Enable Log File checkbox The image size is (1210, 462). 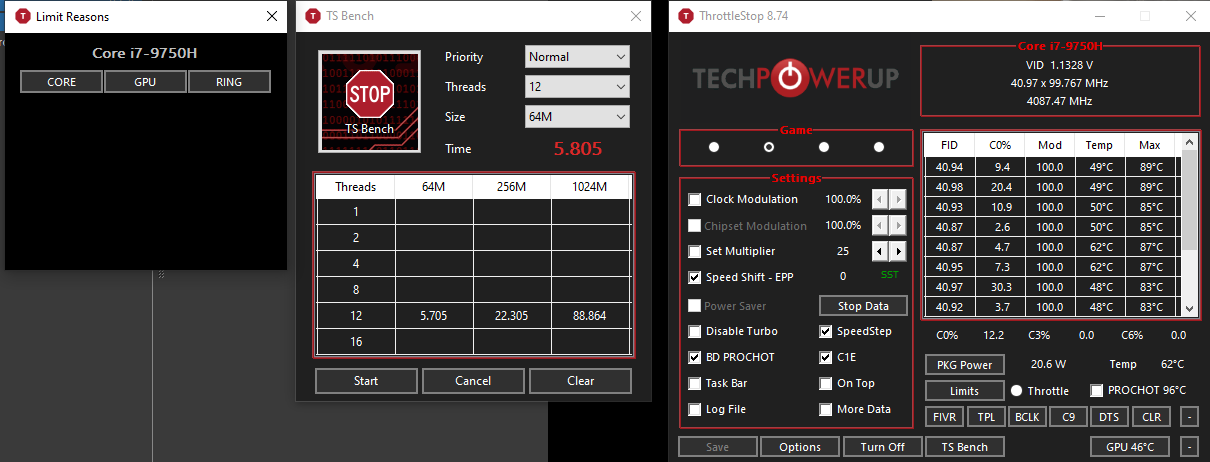695,409
